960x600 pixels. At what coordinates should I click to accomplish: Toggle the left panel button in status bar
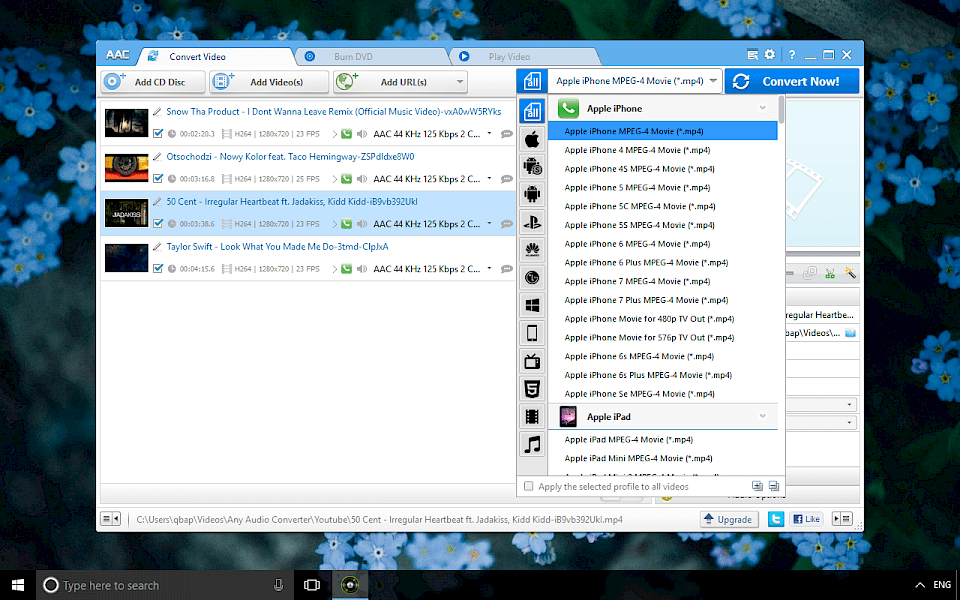[x=110, y=519]
